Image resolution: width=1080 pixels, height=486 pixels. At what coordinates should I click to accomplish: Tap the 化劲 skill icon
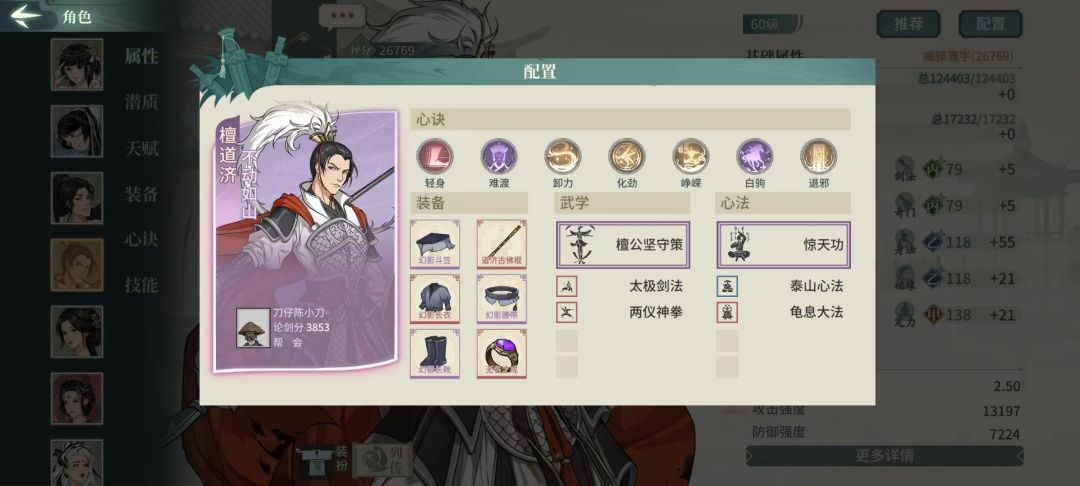pos(627,156)
